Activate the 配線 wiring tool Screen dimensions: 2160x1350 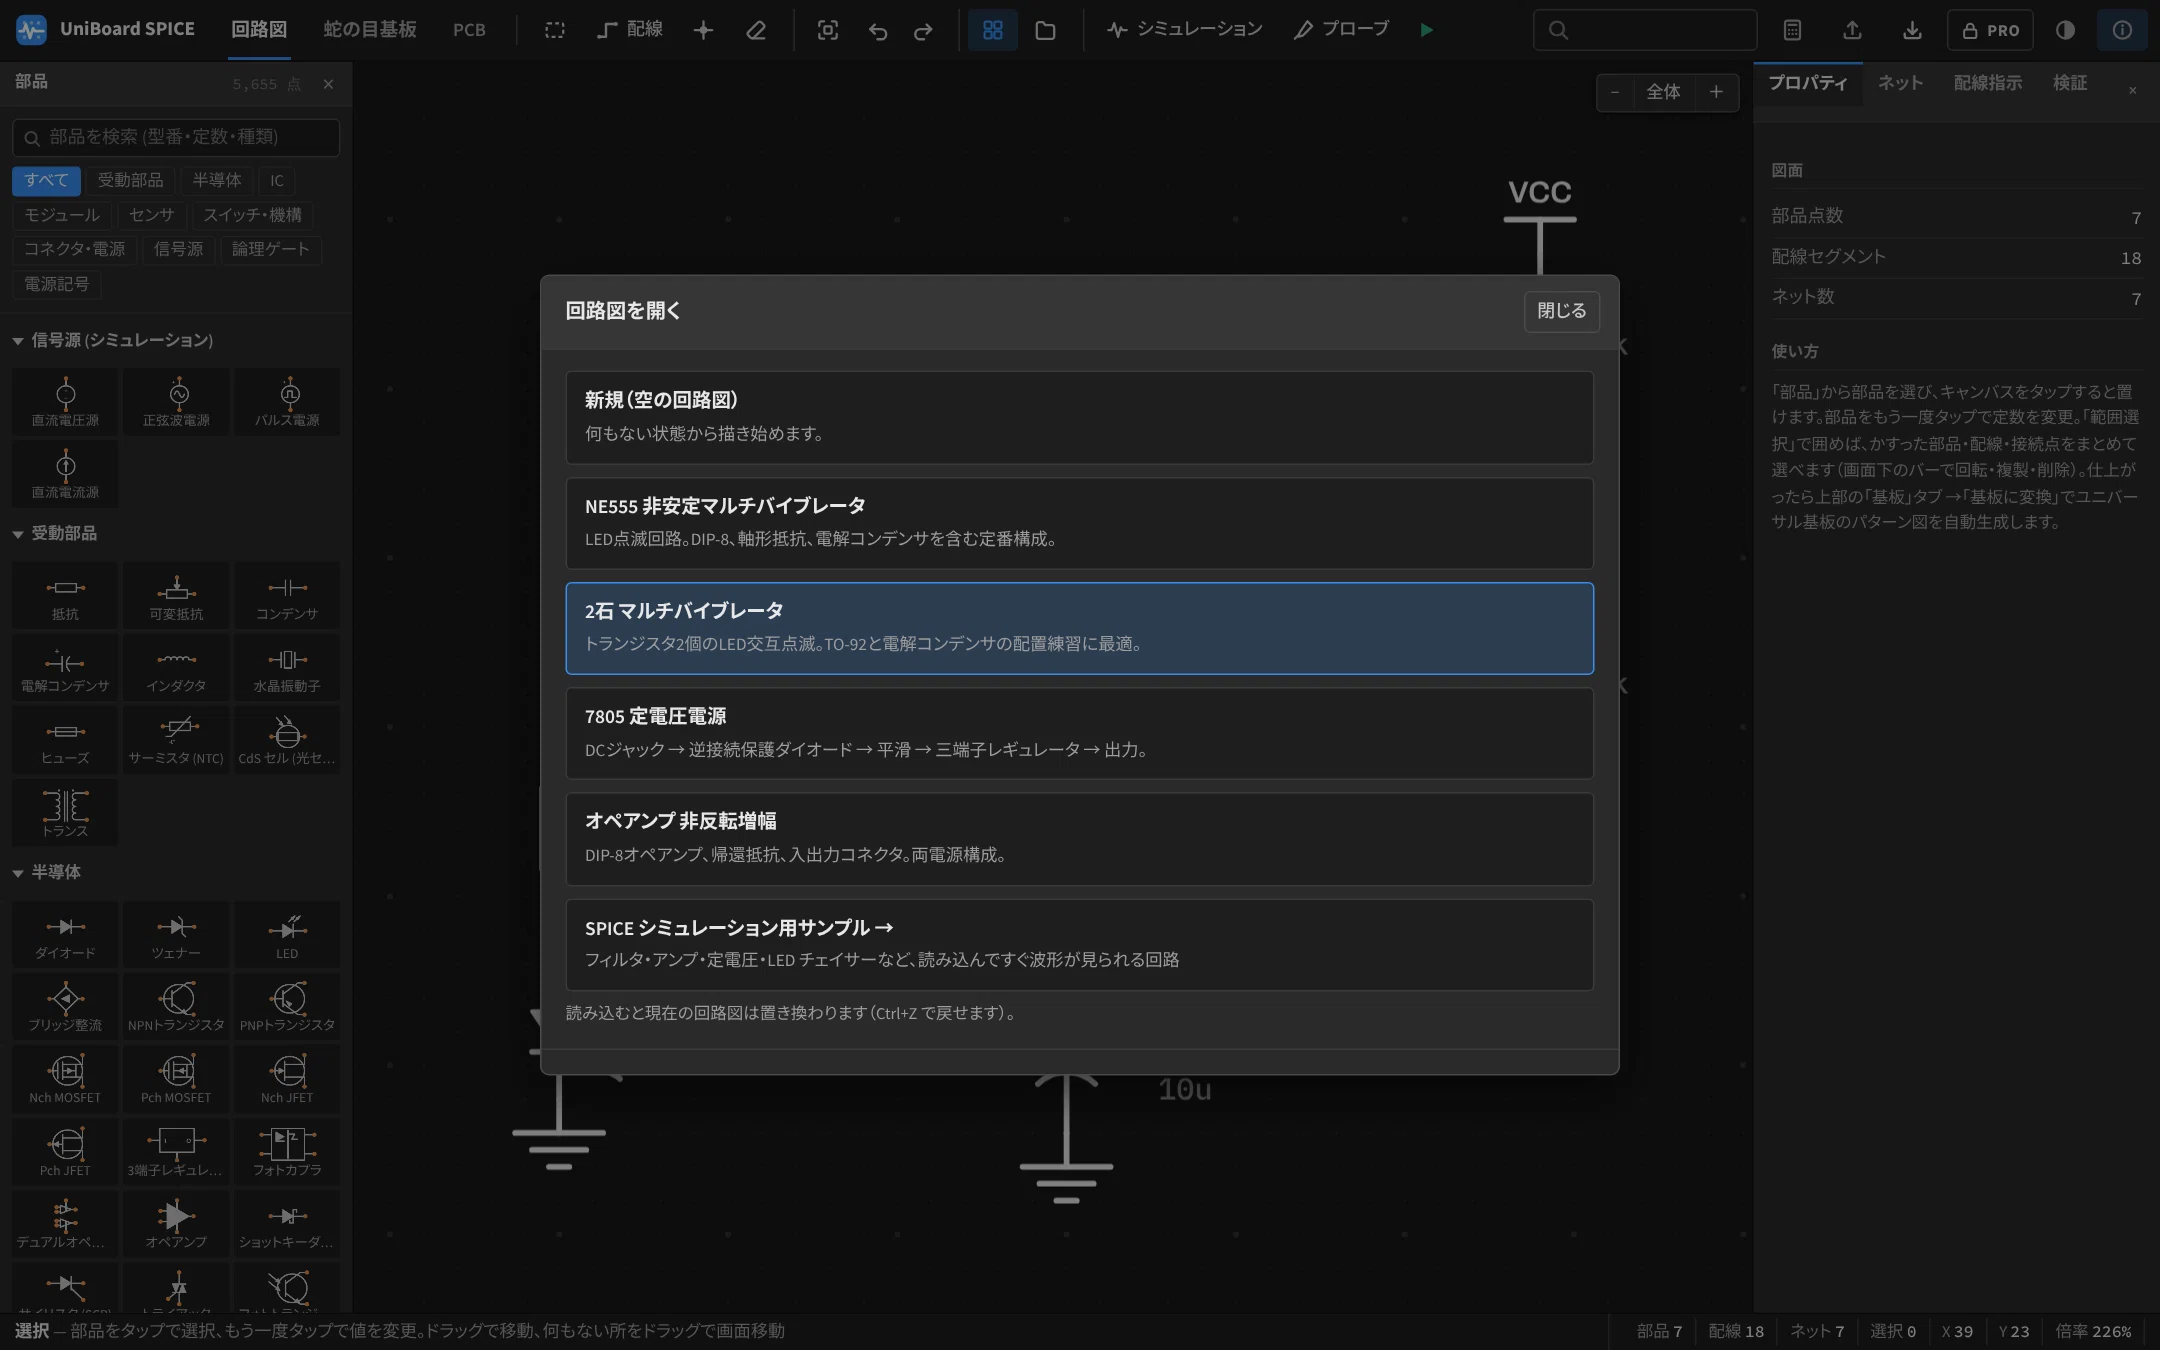[x=630, y=30]
